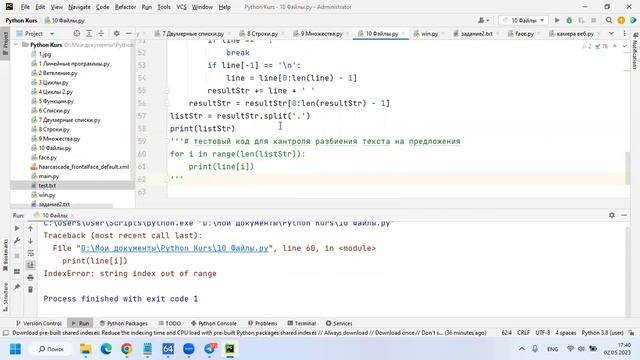Toggle soft-wrap in Run console
The width and height of the screenshot is (640, 360).
tap(31, 253)
